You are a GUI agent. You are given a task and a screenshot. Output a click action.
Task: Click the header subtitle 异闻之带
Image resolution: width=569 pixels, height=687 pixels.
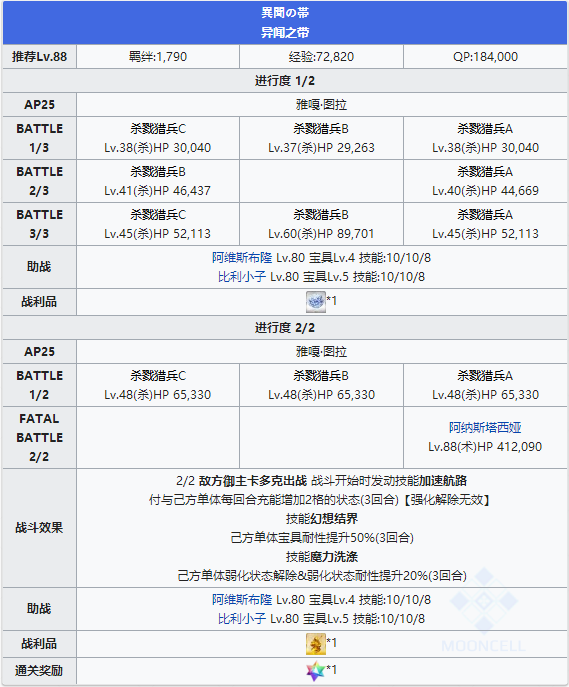pos(285,32)
